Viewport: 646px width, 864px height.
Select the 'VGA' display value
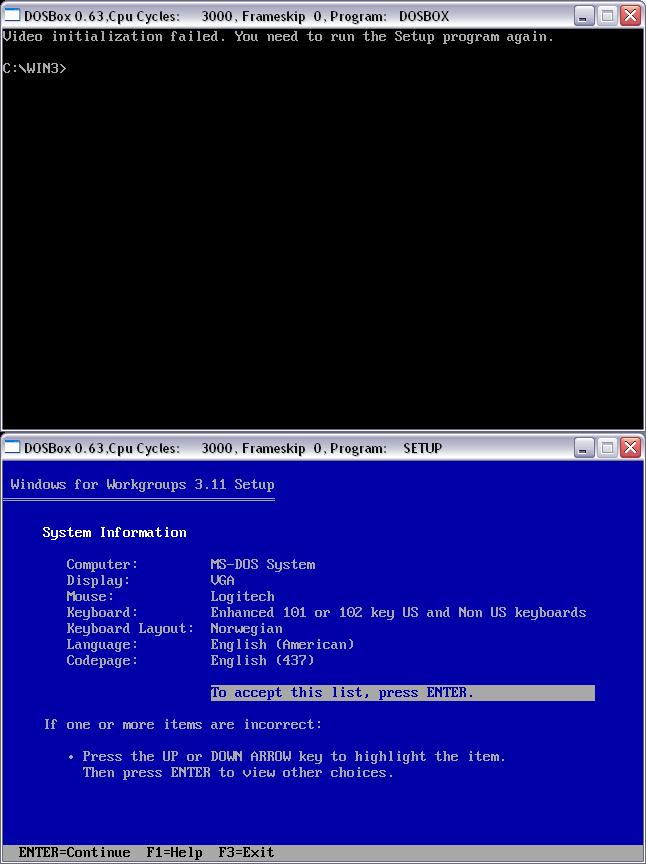[223, 581]
